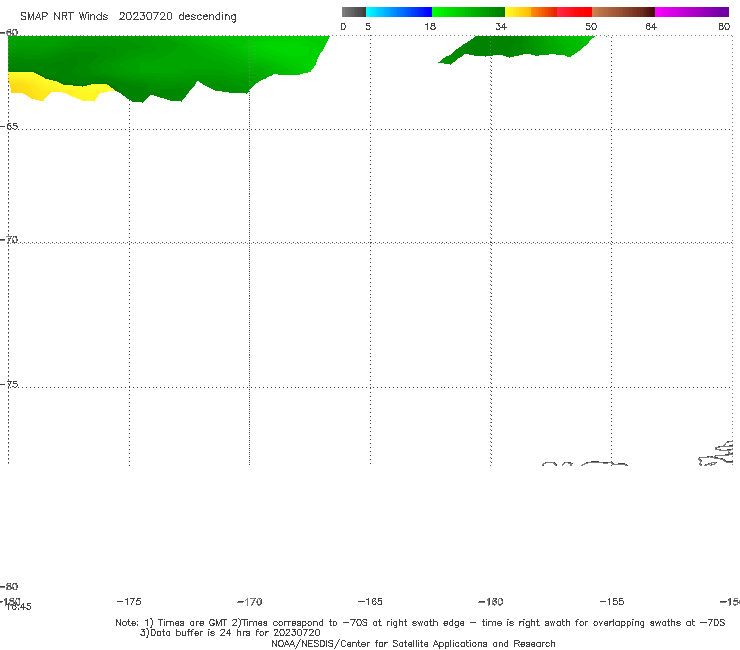
Task: Click the magenta-purple segment of the color bar
Action: [x=692, y=12]
